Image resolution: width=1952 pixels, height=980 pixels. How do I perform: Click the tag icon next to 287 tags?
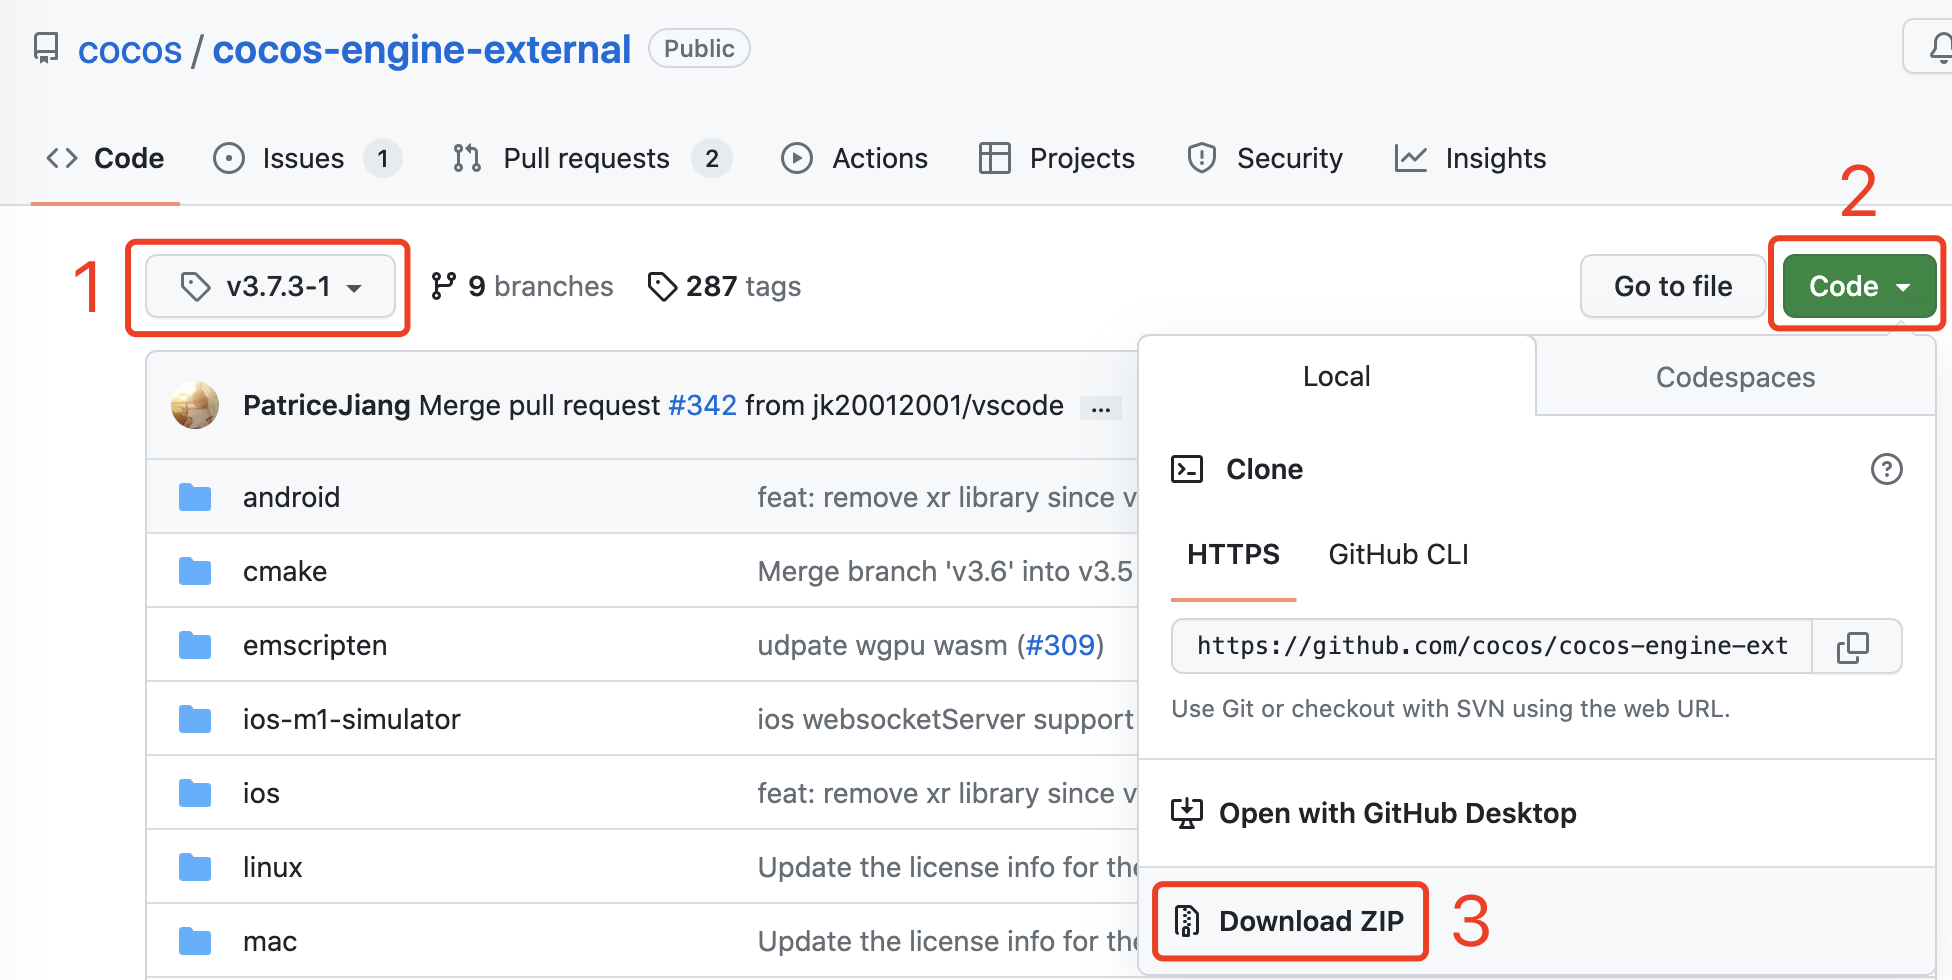coord(662,287)
